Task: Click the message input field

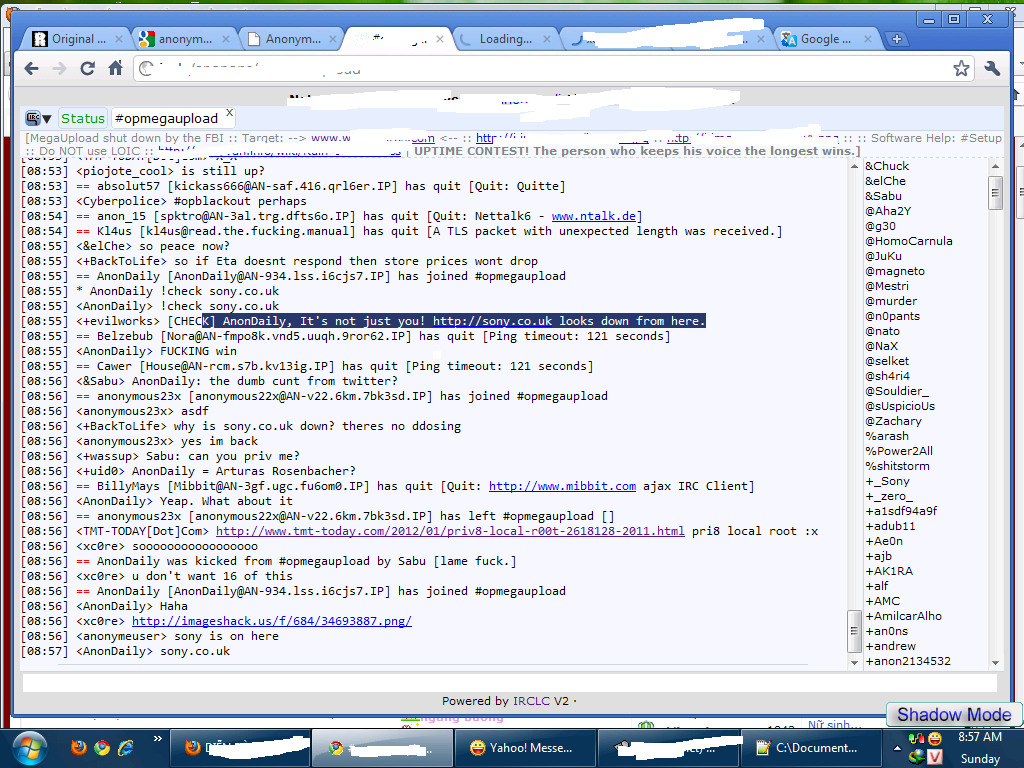Action: click(509, 682)
